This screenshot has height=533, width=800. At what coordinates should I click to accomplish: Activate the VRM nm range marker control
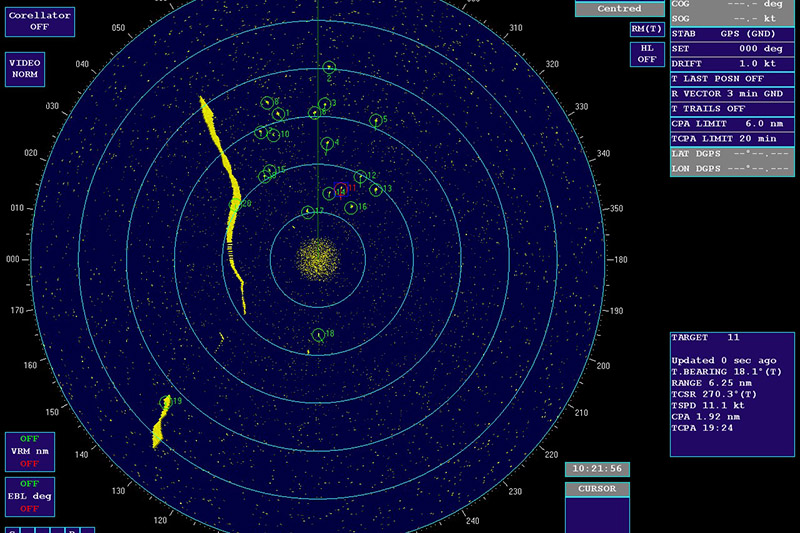[29, 451]
